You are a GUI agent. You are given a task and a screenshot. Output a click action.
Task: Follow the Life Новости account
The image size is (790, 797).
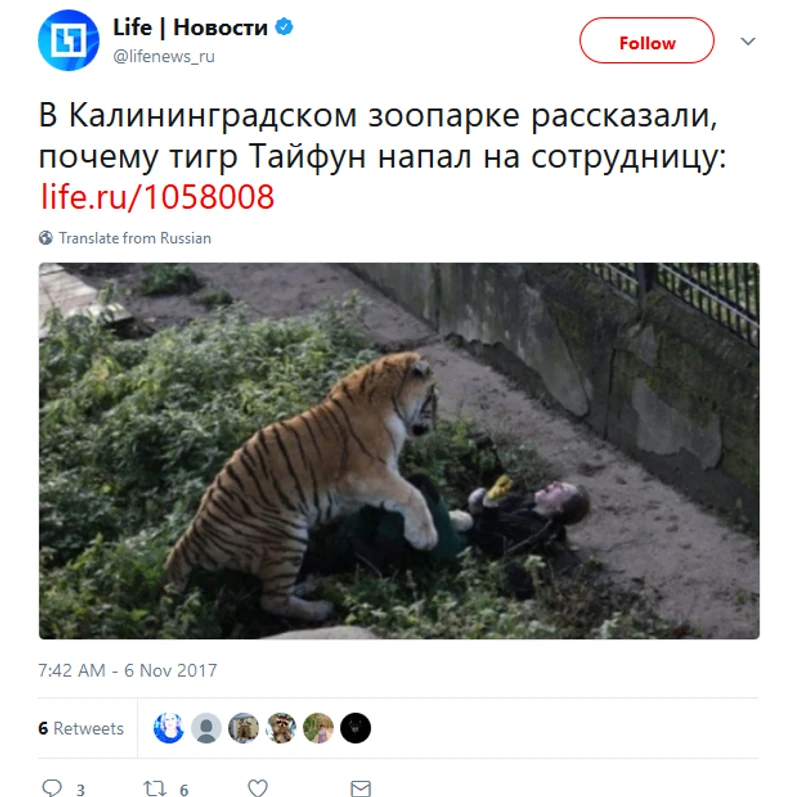[647, 41]
